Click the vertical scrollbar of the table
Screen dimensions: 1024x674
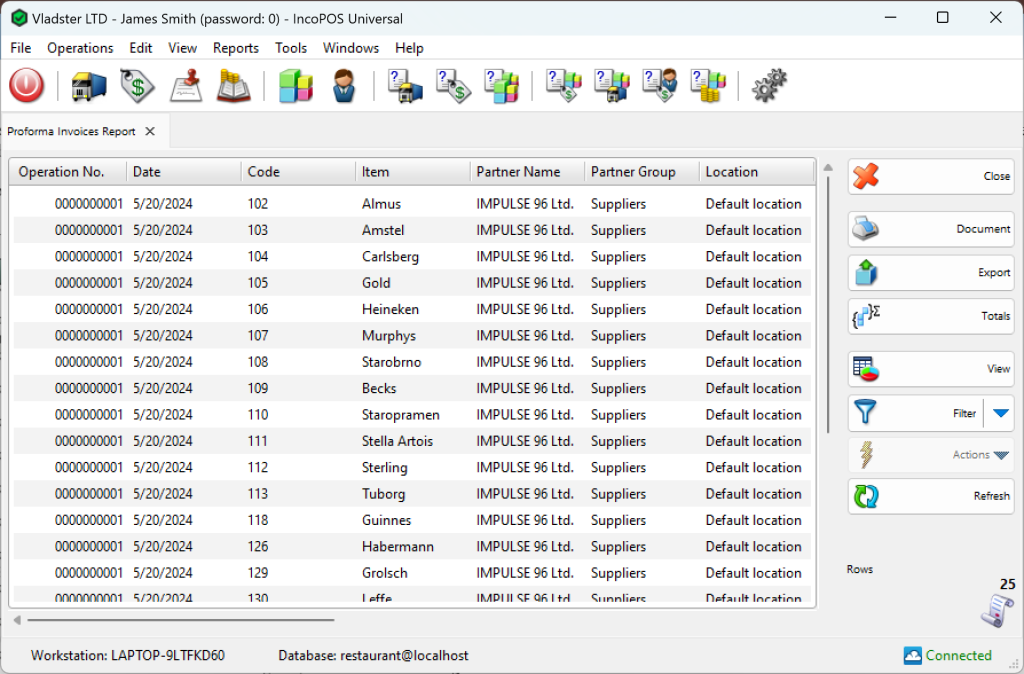click(828, 300)
